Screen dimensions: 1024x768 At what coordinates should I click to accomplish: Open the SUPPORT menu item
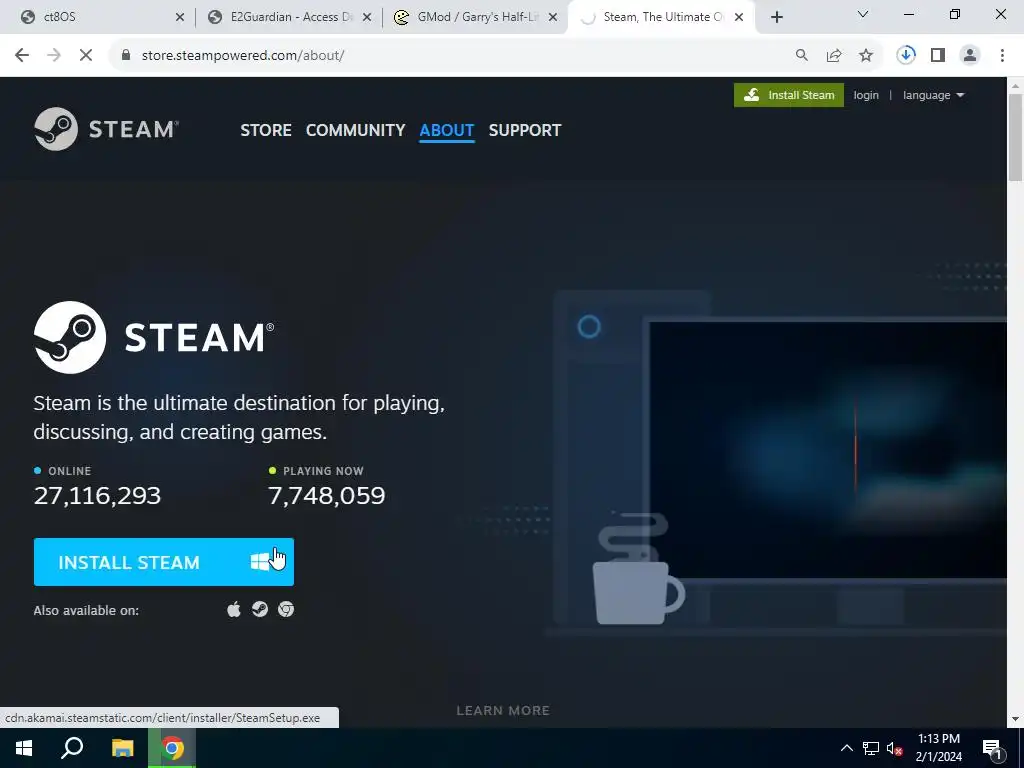point(524,130)
